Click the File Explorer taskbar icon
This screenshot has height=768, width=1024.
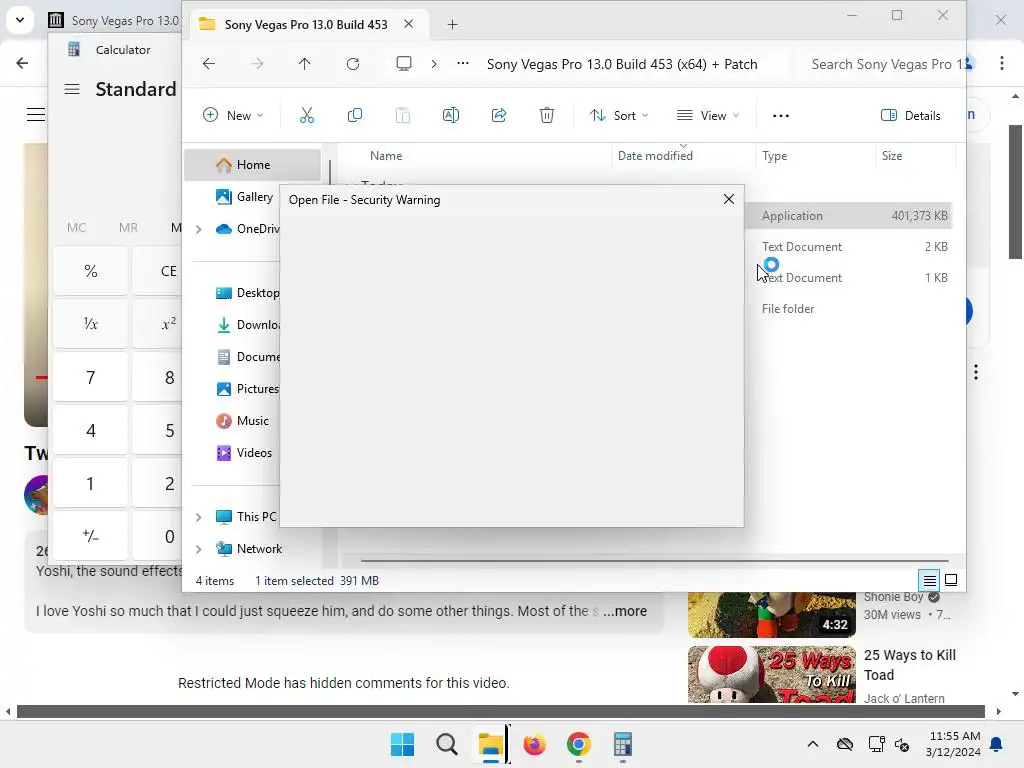[x=490, y=744]
